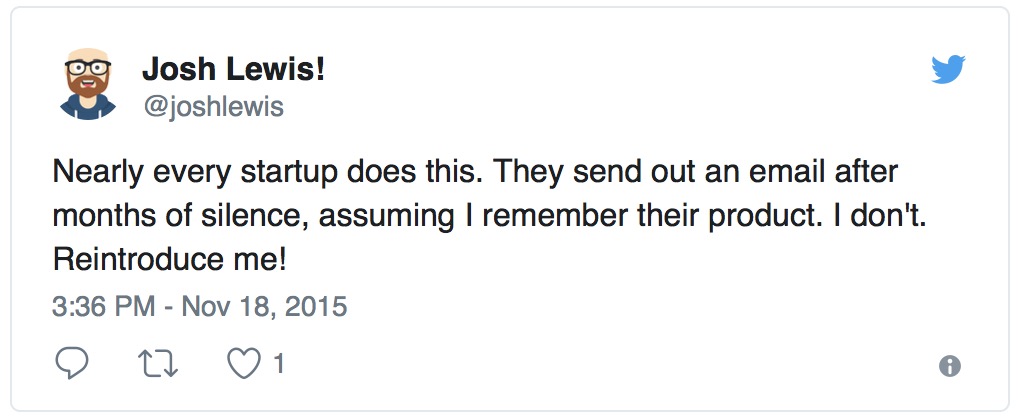Click the word 'product' in the tweet
This screenshot has width=1022, height=420.
[x=762, y=218]
